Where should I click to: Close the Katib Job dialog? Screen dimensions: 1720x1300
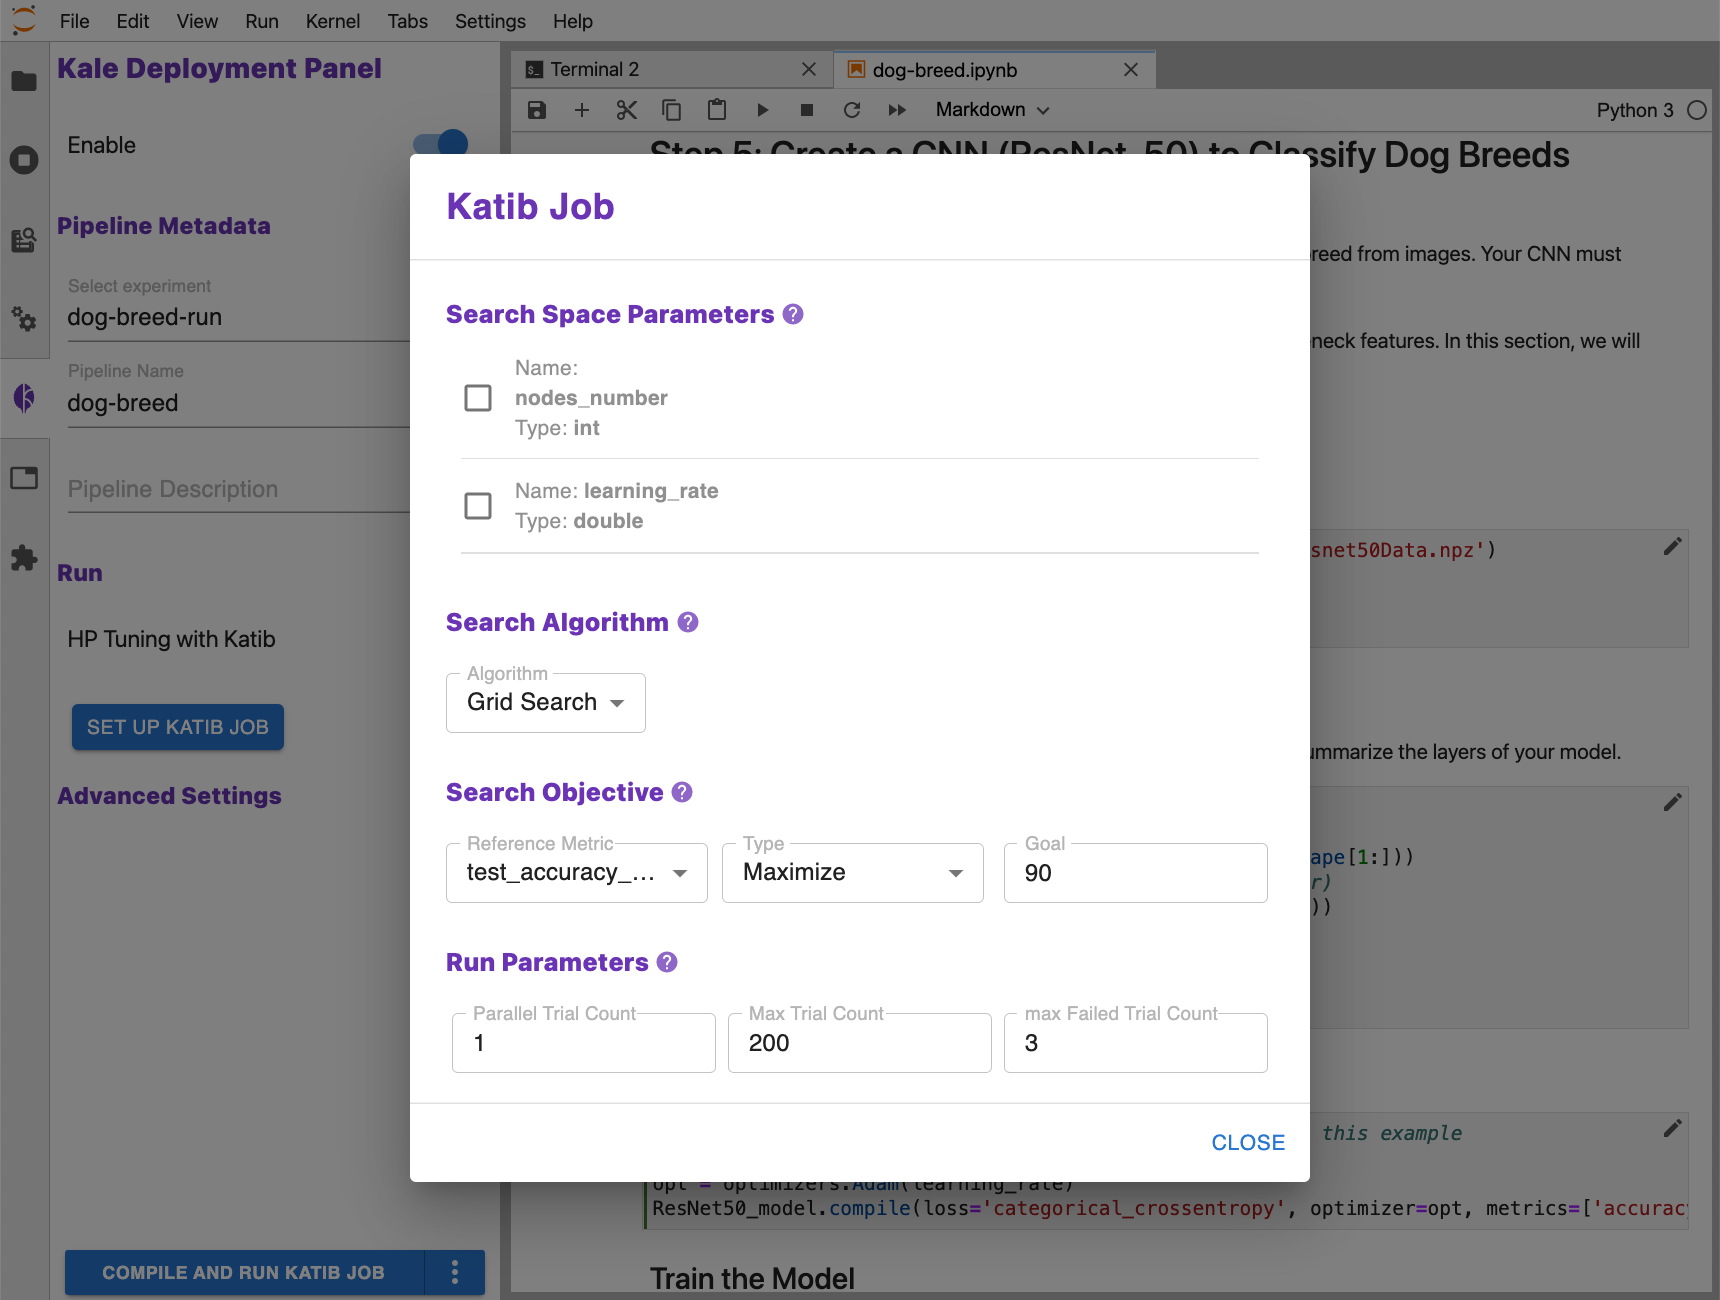tap(1248, 1142)
